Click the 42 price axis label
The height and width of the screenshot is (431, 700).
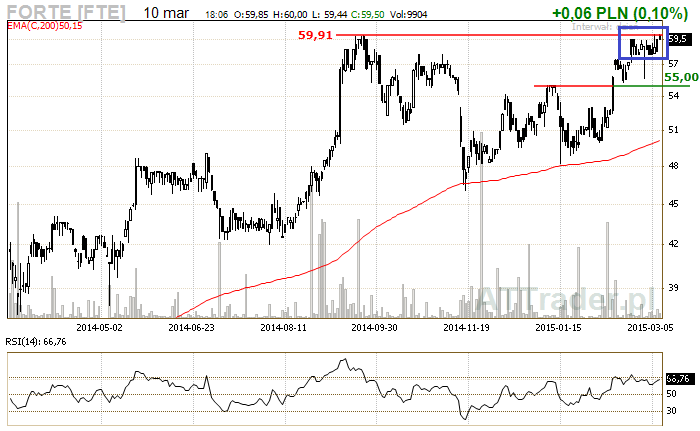click(673, 244)
